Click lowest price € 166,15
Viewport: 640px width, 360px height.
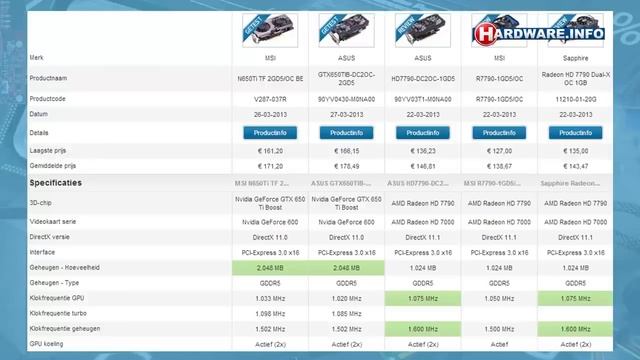tap(346, 151)
